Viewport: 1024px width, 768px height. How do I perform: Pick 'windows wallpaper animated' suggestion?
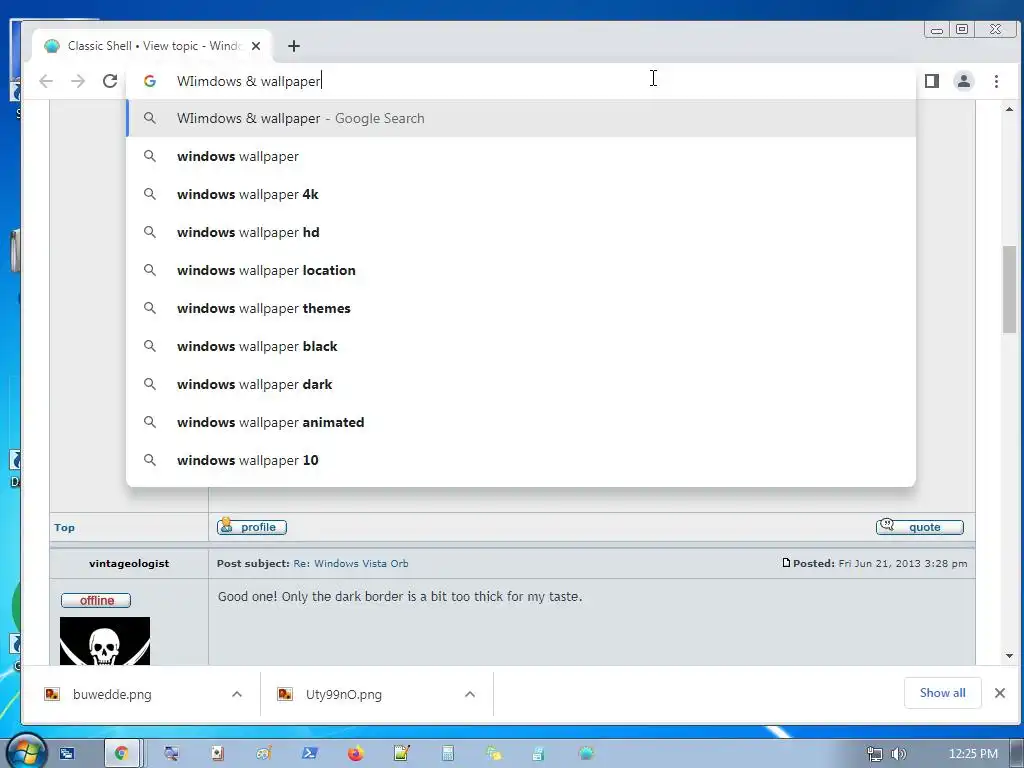[521, 422]
